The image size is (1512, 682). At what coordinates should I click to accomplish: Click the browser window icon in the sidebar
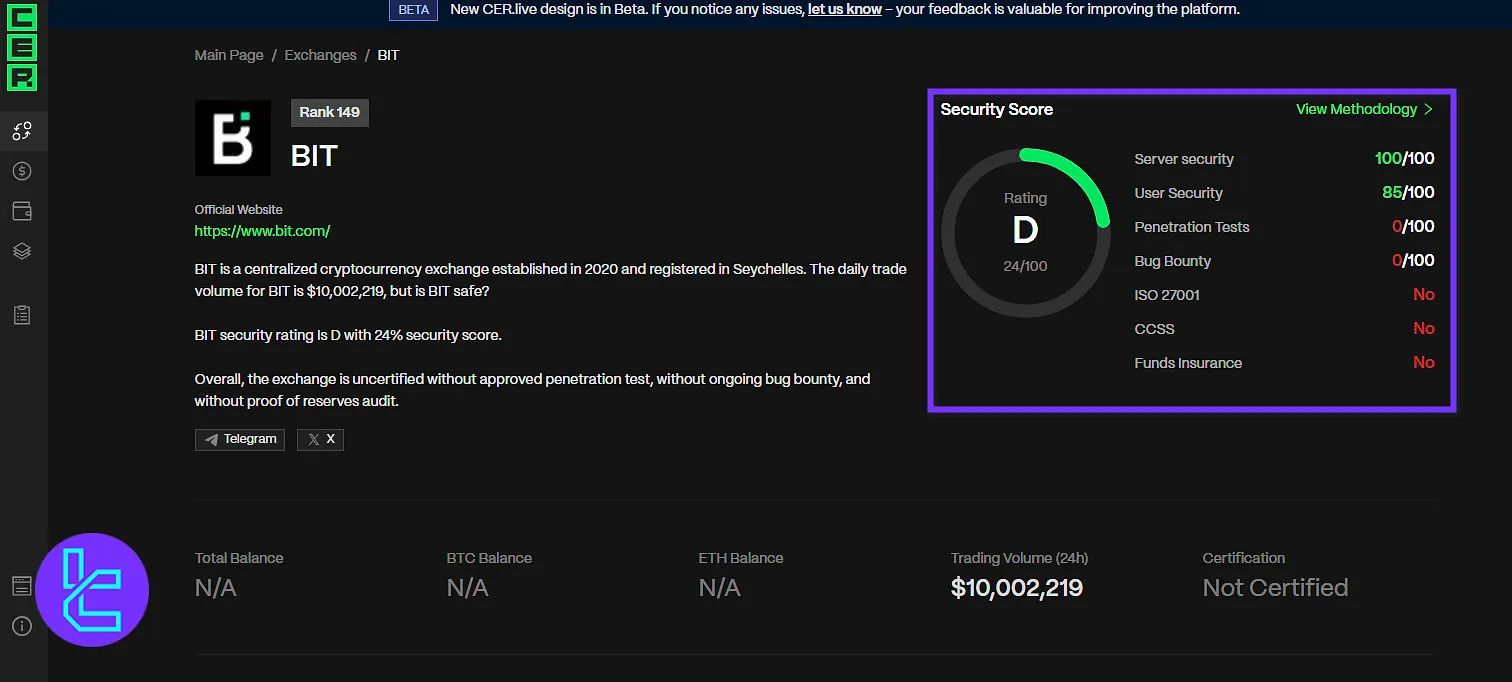(x=22, y=586)
